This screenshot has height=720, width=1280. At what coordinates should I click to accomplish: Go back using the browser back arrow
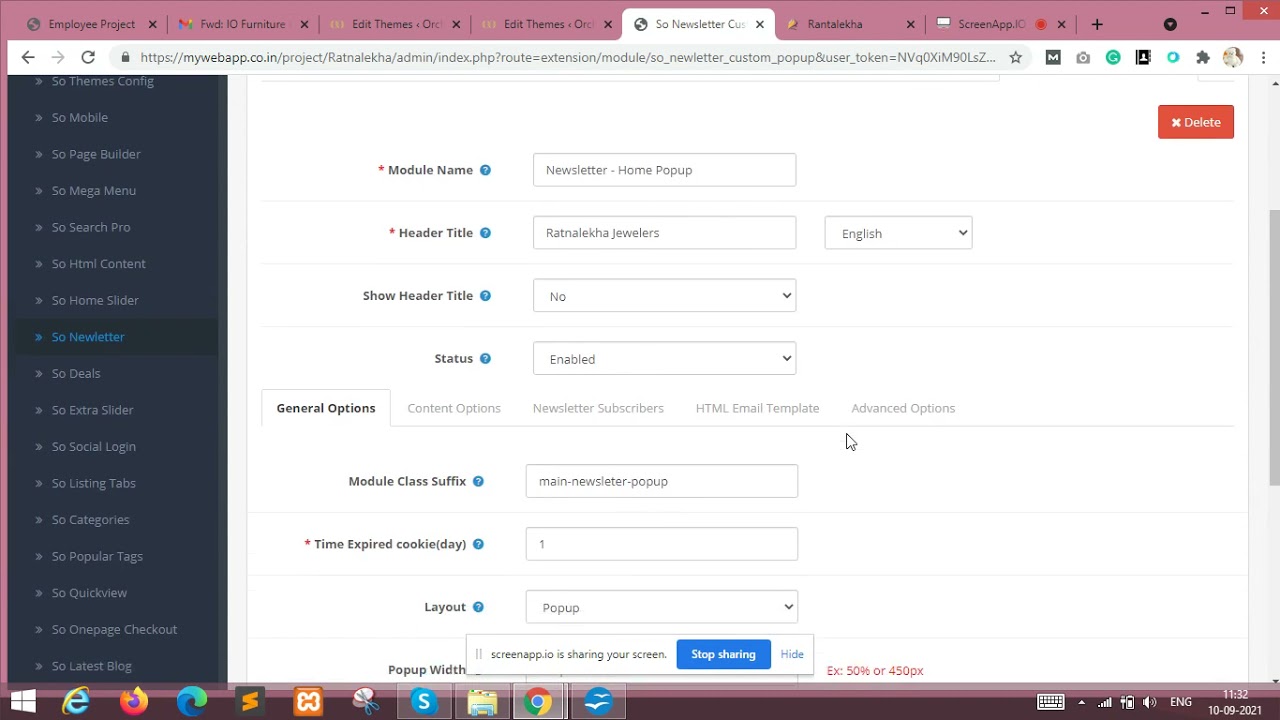point(27,58)
